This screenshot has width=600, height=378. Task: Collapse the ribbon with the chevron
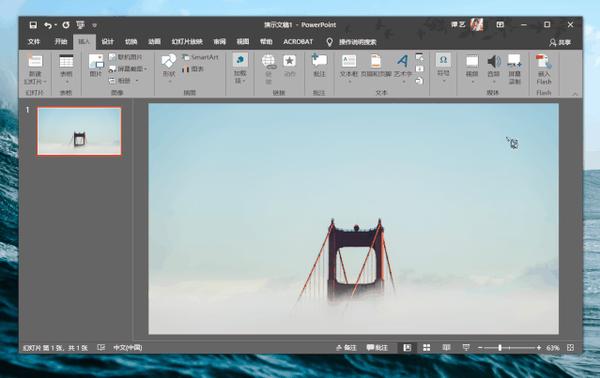tap(575, 94)
